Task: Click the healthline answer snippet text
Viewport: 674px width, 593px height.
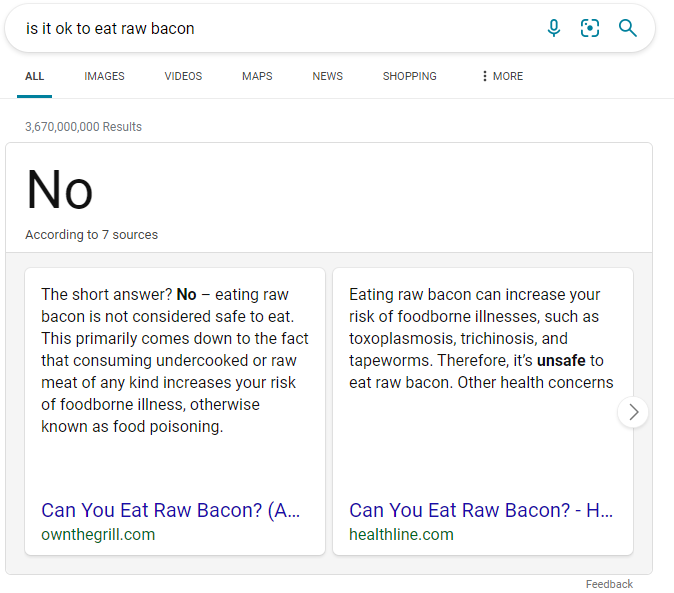Action: pyautogui.click(x=481, y=338)
